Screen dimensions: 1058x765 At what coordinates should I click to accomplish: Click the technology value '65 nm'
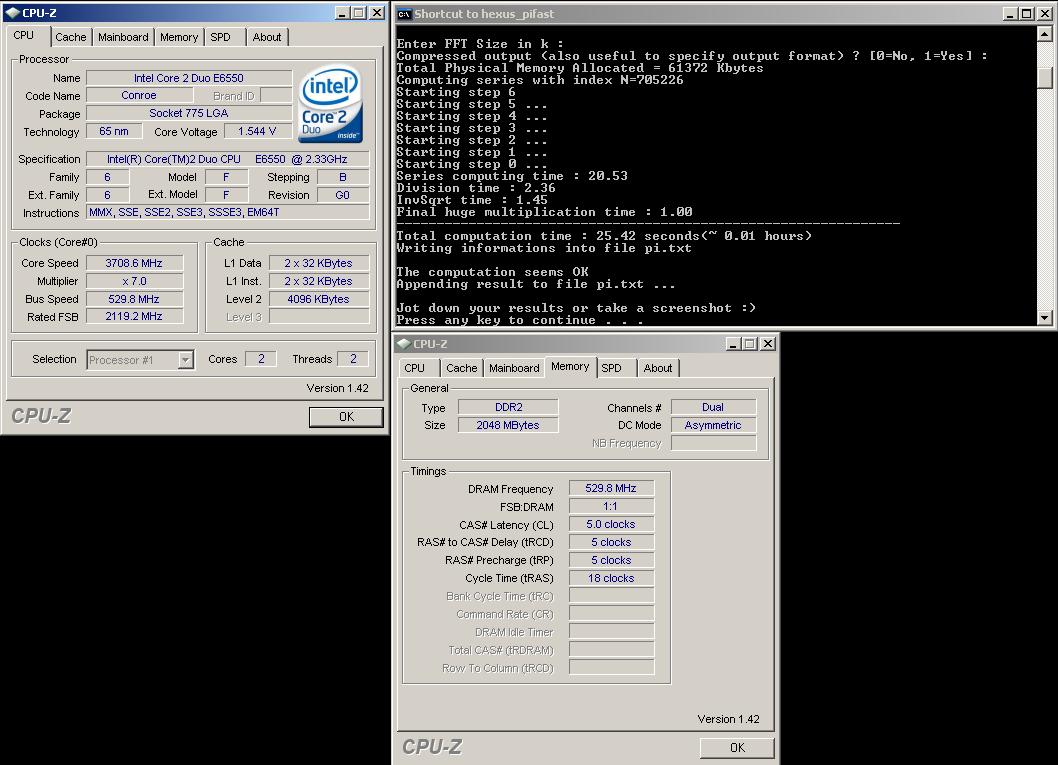coord(114,131)
